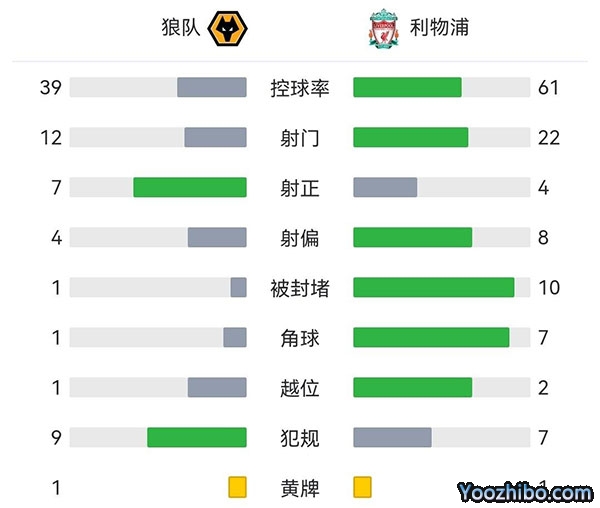Click the 射正 shots on target label
Screen dimensions: 600x508
[x=300, y=188]
